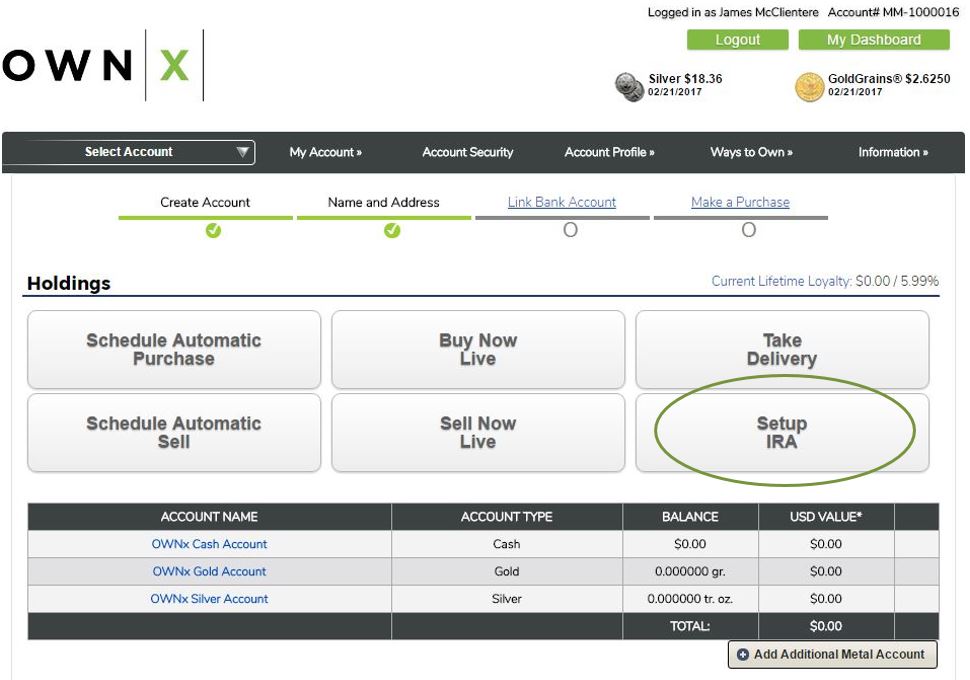Open the OWNx Gold Account link
The image size is (970, 680).
[x=209, y=571]
